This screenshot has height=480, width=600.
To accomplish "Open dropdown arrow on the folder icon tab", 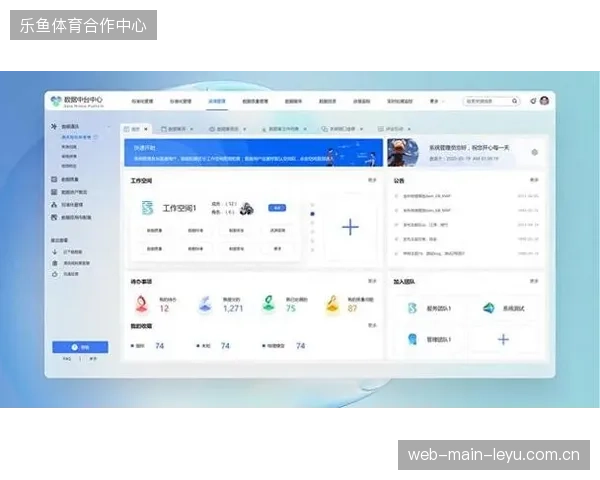I will [x=191, y=129].
